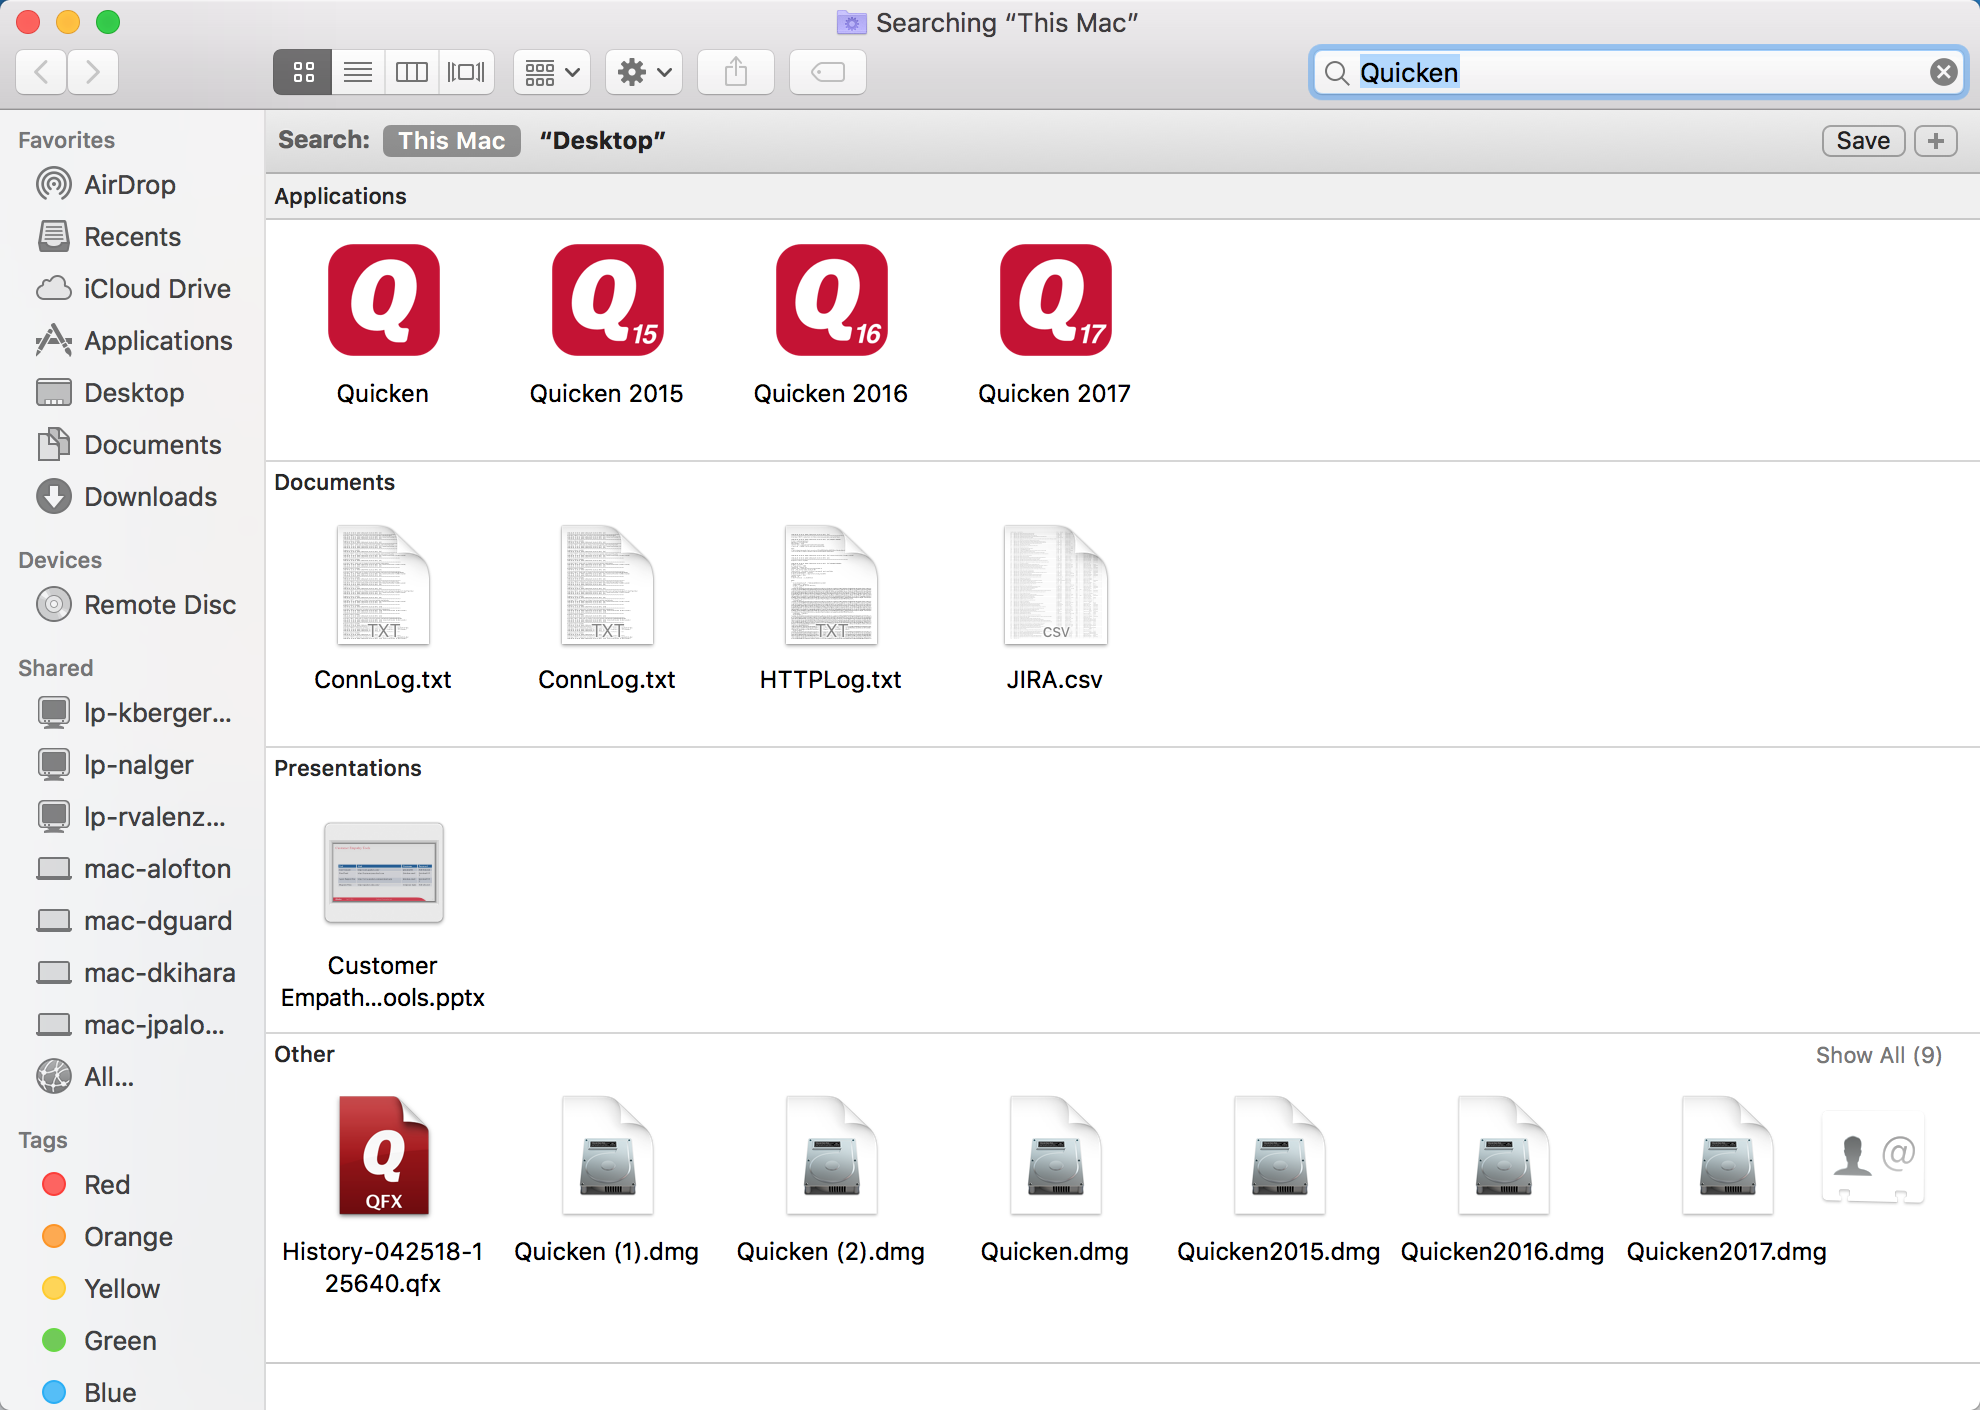
Task: Select the Quicken 2015 app icon
Action: (607, 300)
